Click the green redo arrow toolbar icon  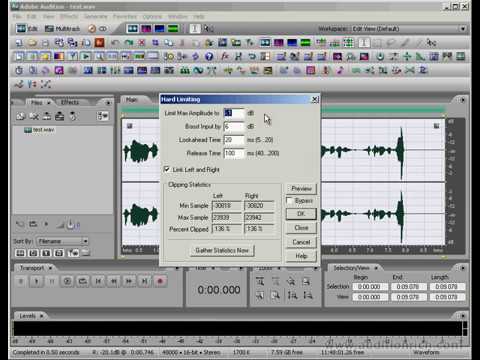tap(129, 43)
